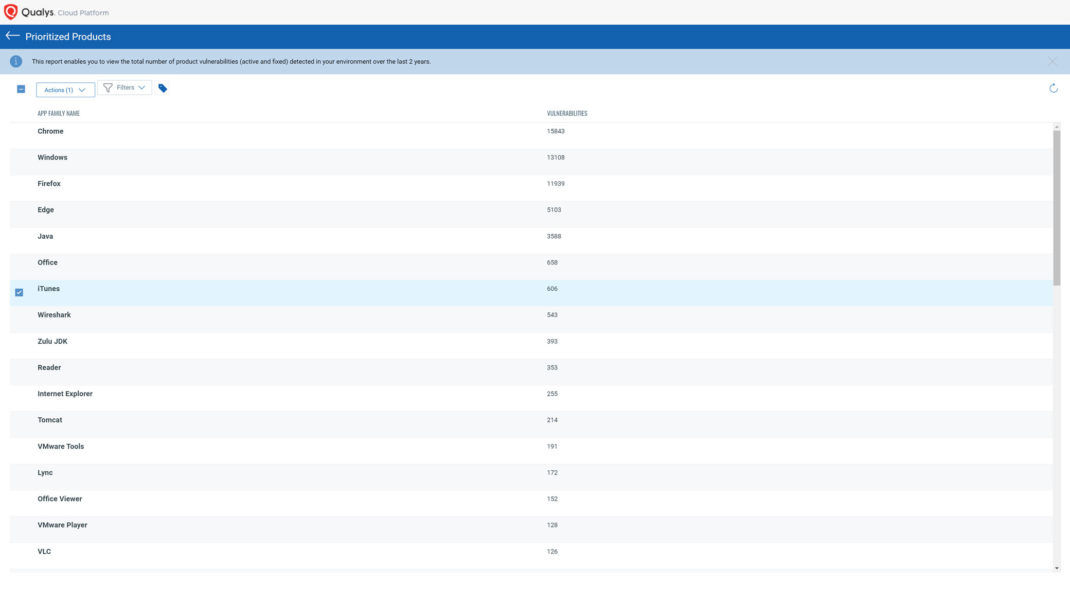Click the vertical scrollbar thumb

tap(1056, 207)
